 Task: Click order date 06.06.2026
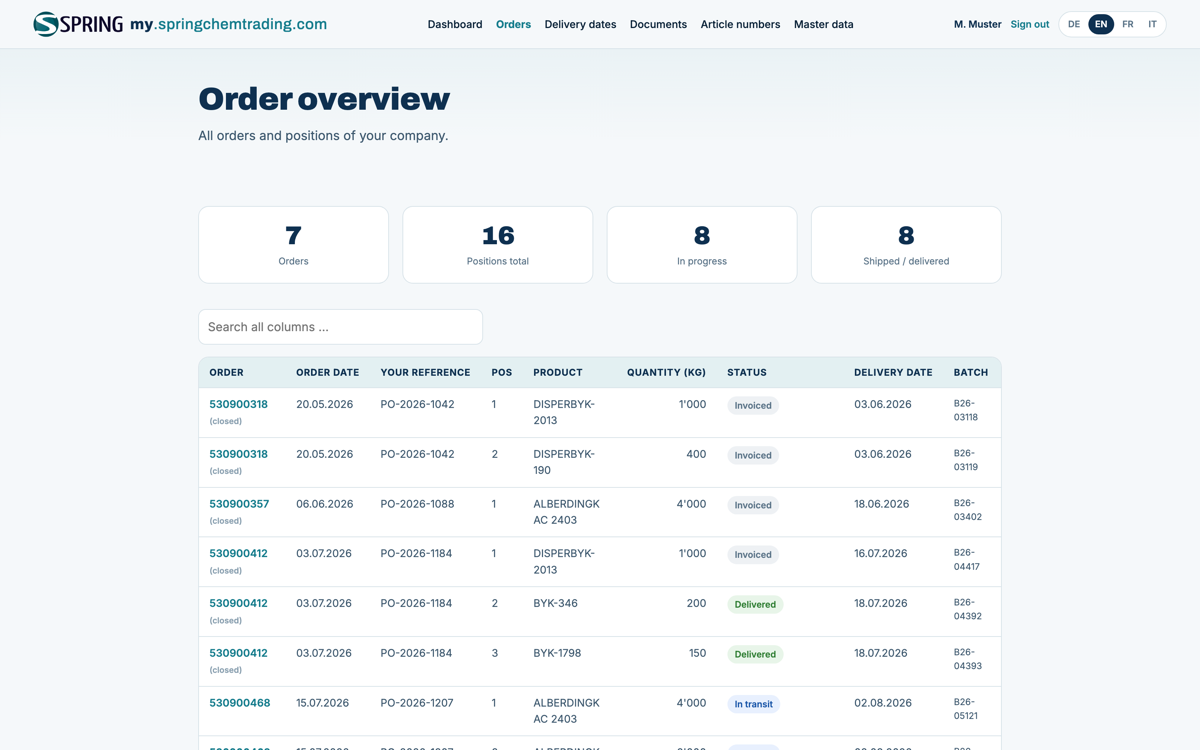click(324, 504)
